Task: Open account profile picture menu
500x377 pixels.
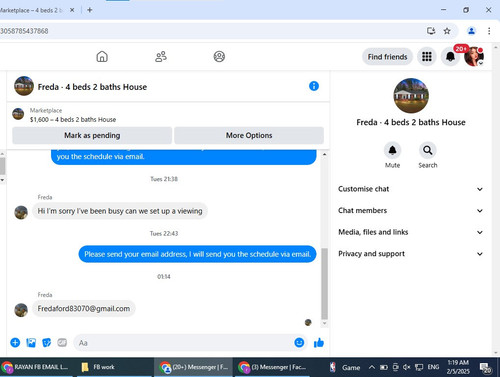Action: [x=474, y=56]
